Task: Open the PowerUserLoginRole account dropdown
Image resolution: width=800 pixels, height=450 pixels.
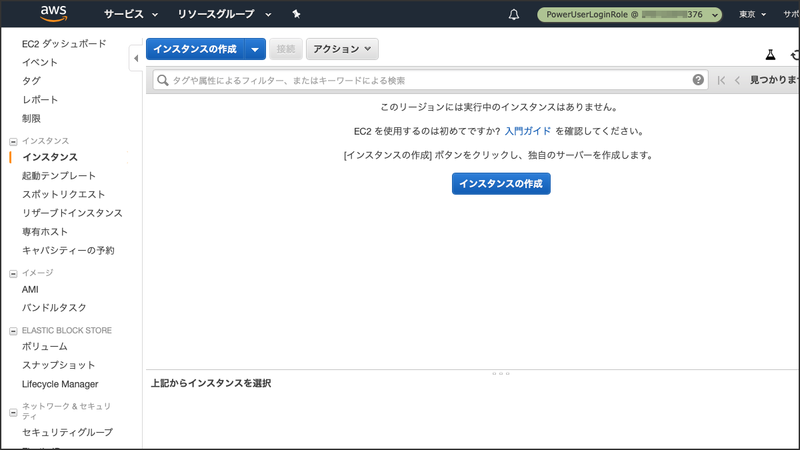Action: point(630,14)
